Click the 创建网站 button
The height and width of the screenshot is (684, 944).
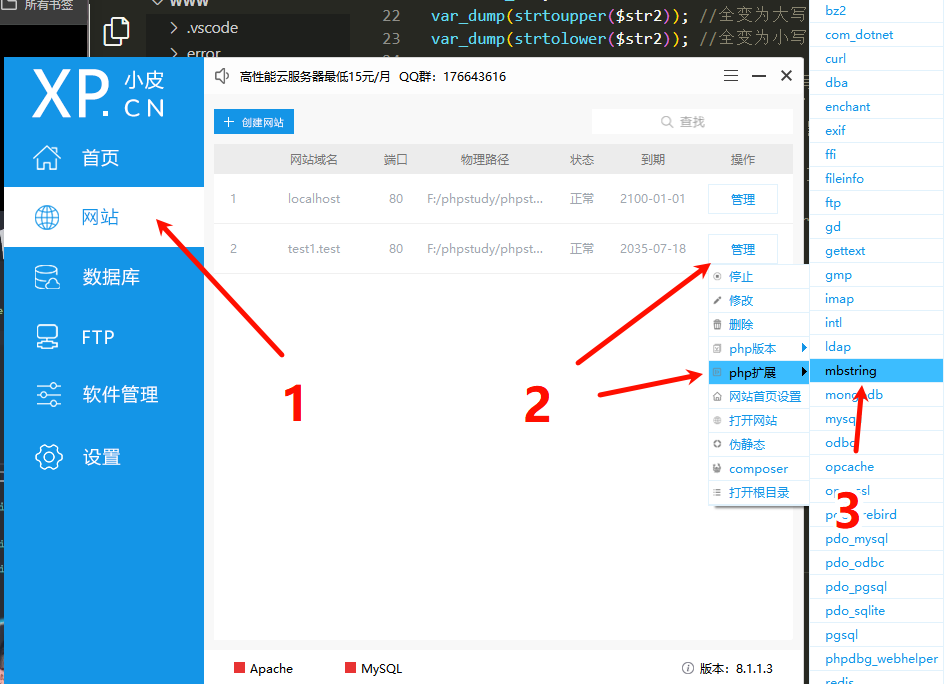(x=254, y=122)
